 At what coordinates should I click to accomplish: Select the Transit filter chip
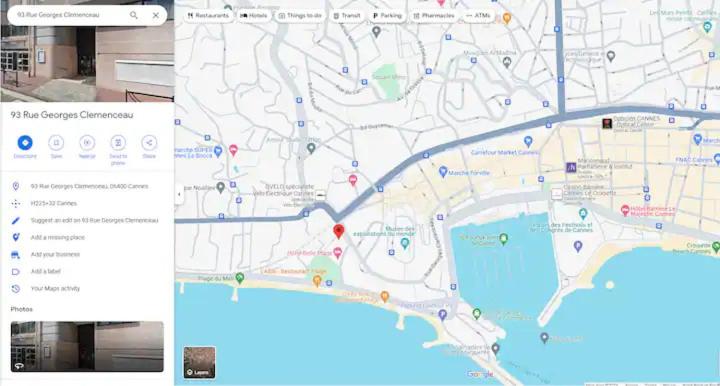(x=347, y=16)
